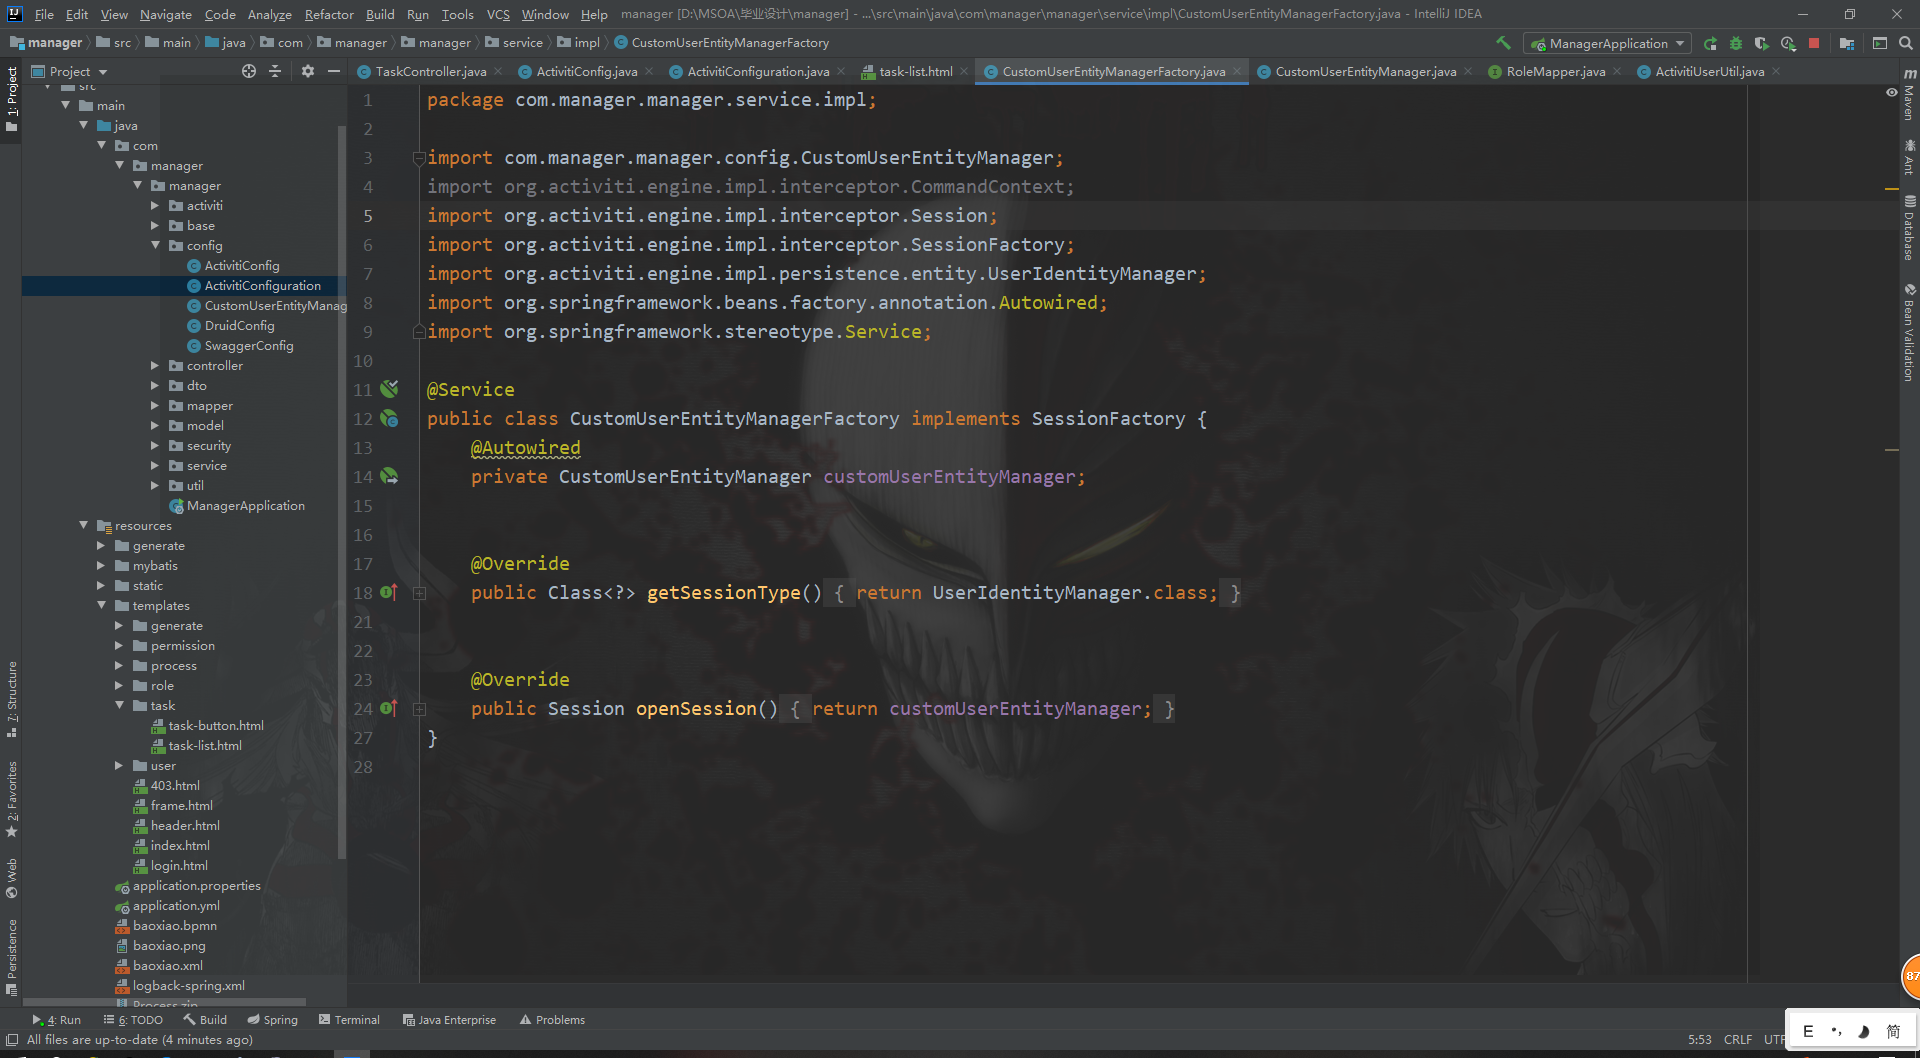
Task: Open the Persistence tool window on the left sidebar
Action: click(12, 957)
